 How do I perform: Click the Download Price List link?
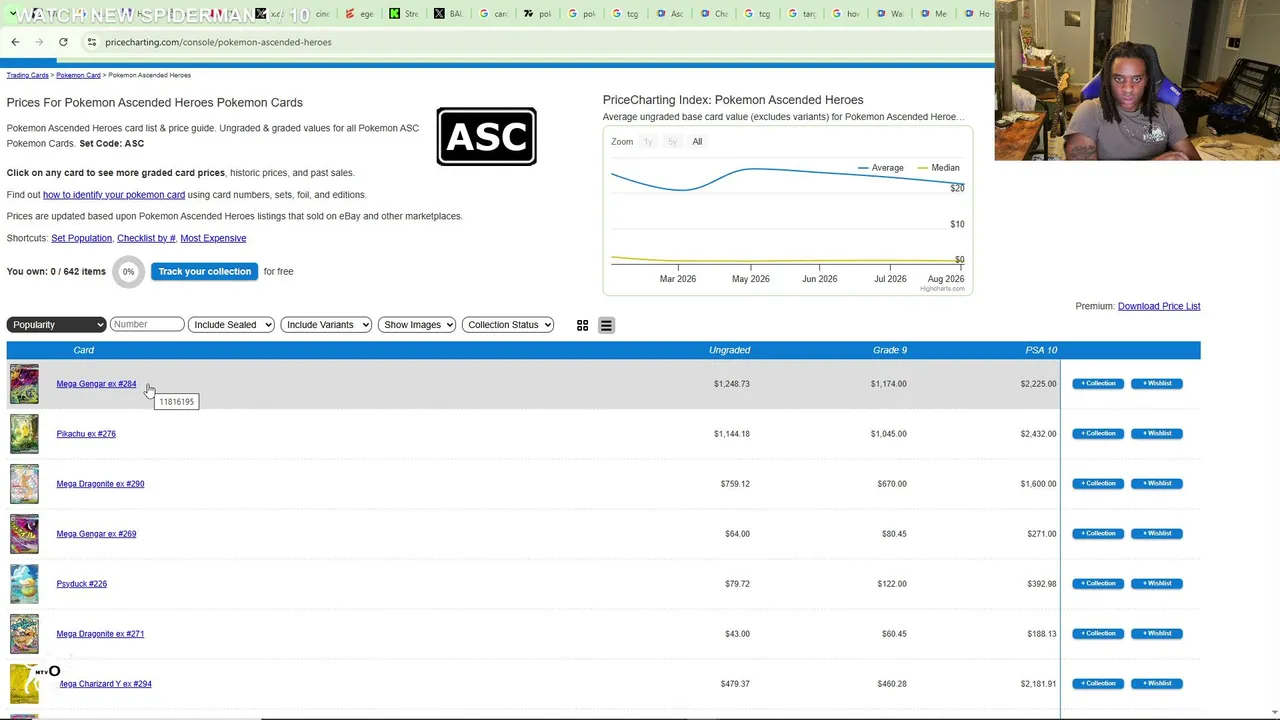(x=1159, y=306)
